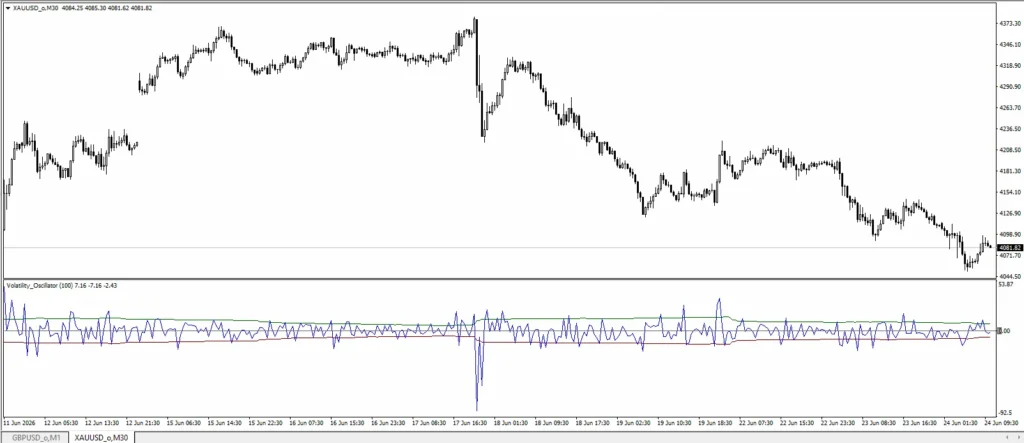Select the XAUUSD_o,M30 chart tab
The image size is (1024, 443).
[x=101, y=437]
